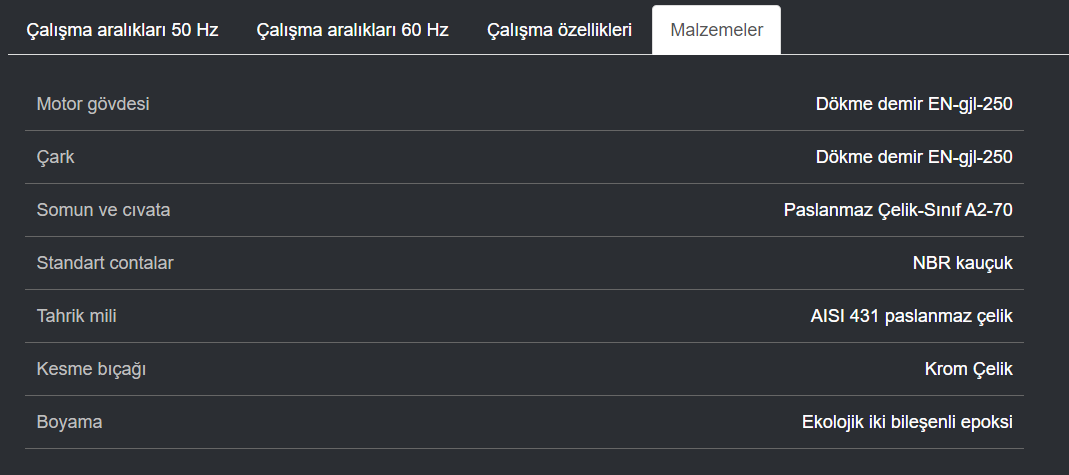
Task: Click the Tahrik mili label
Action: [x=76, y=316]
